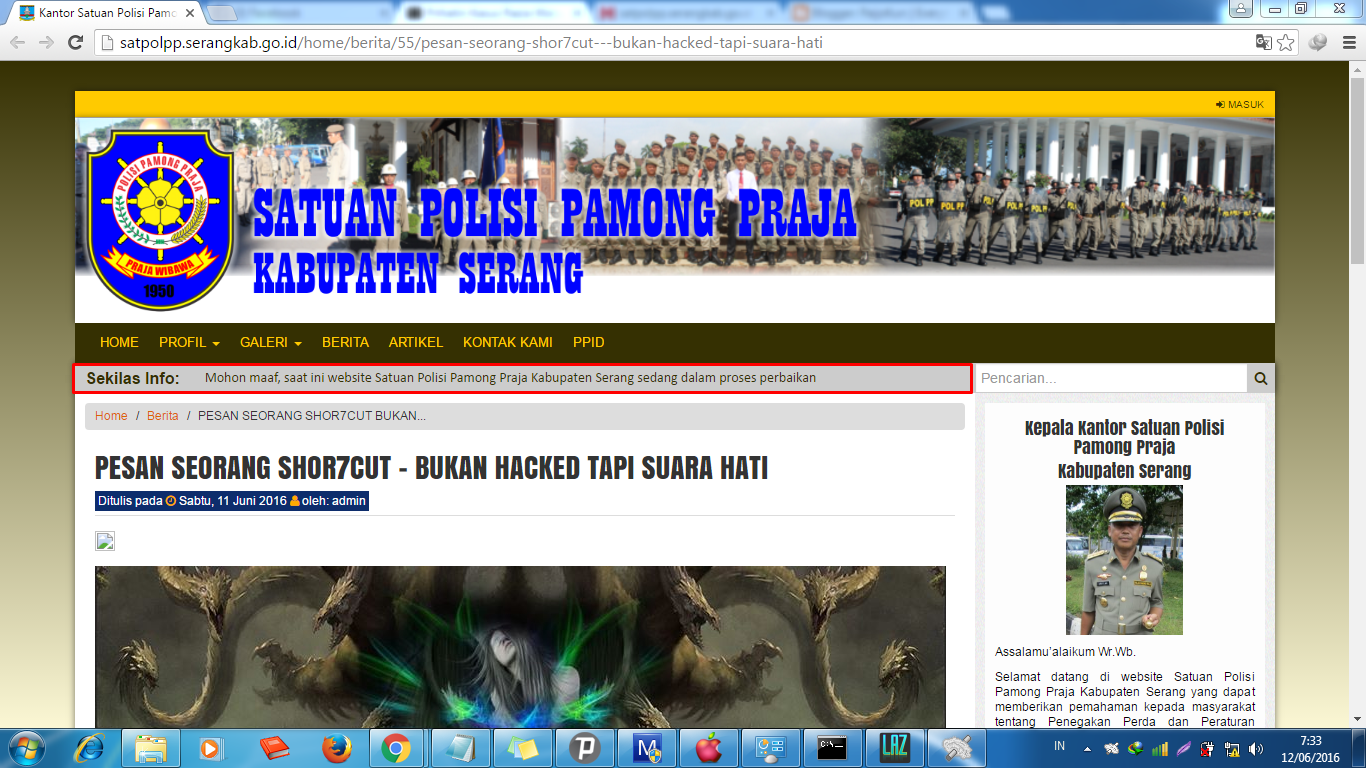Click the Chrome user profile button
1366x768 pixels.
1242,8
